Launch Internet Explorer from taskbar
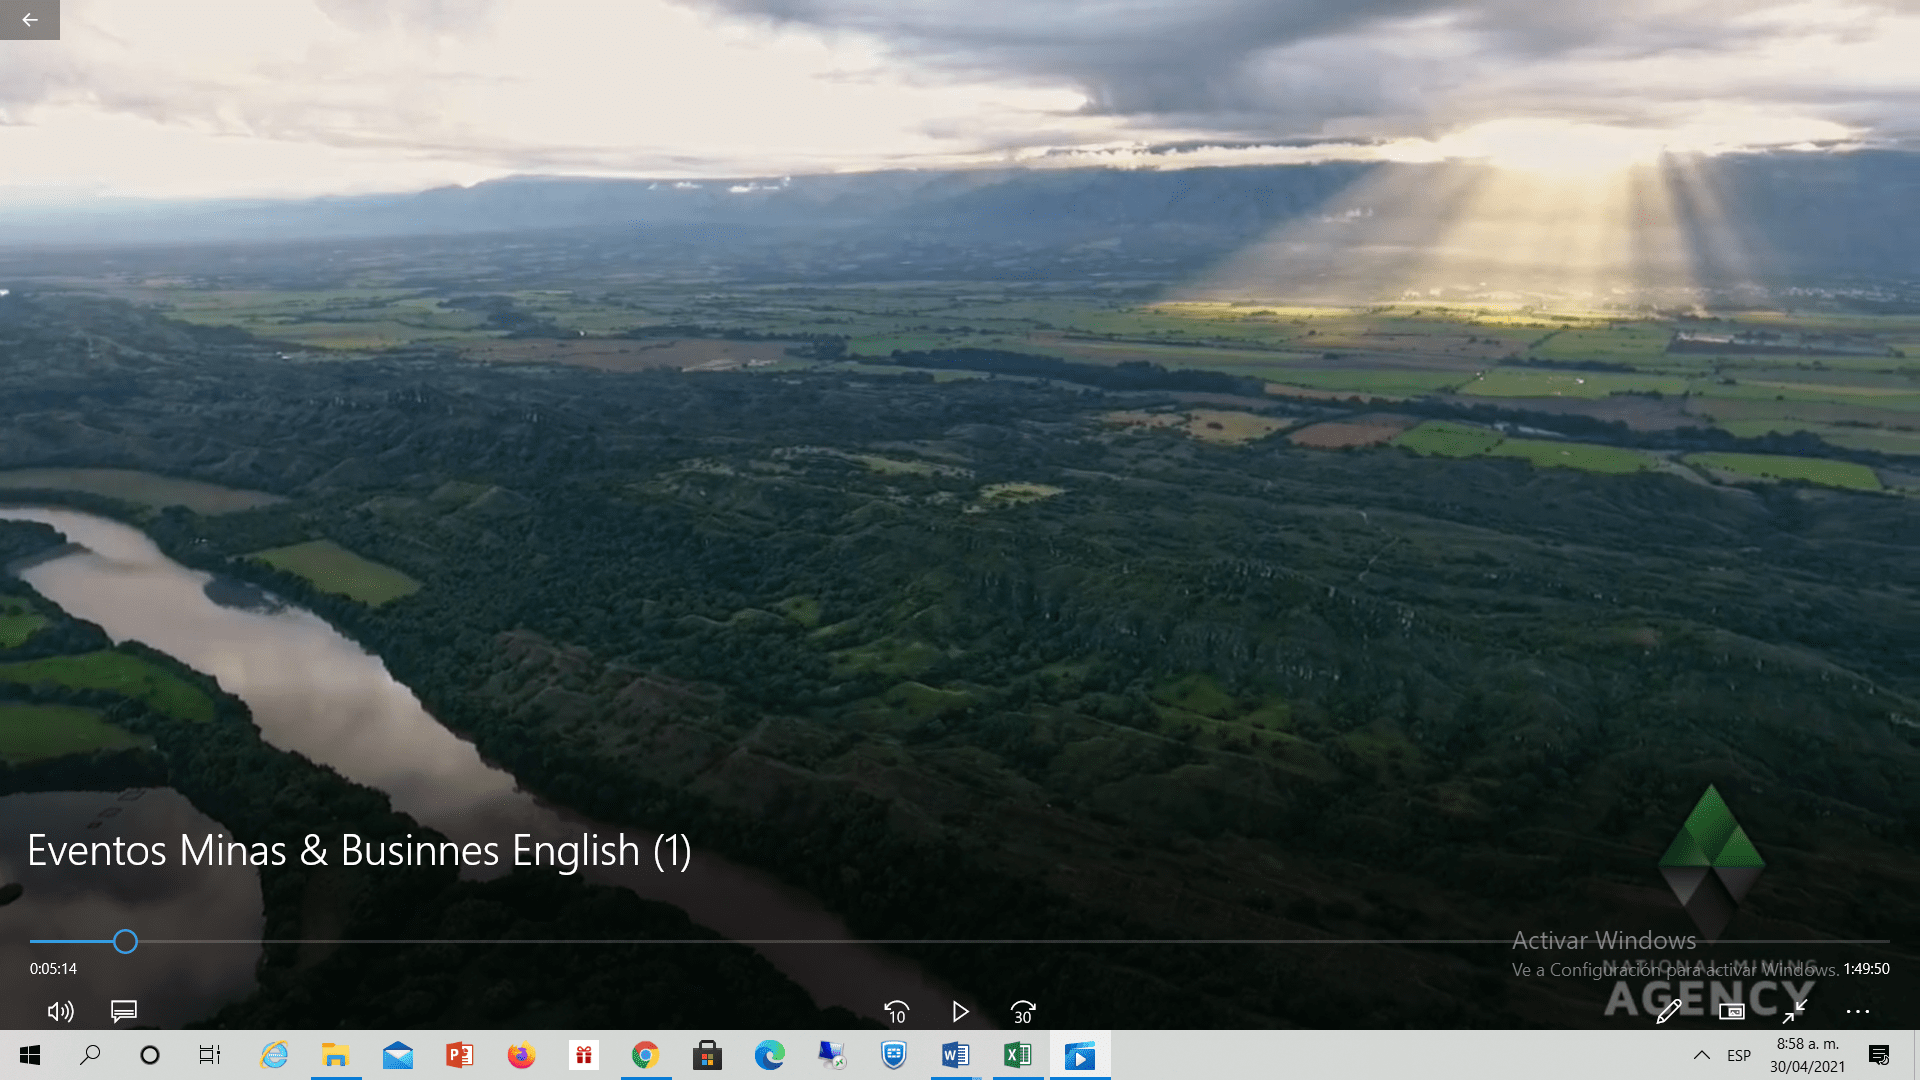The image size is (1920, 1080). pos(273,1055)
